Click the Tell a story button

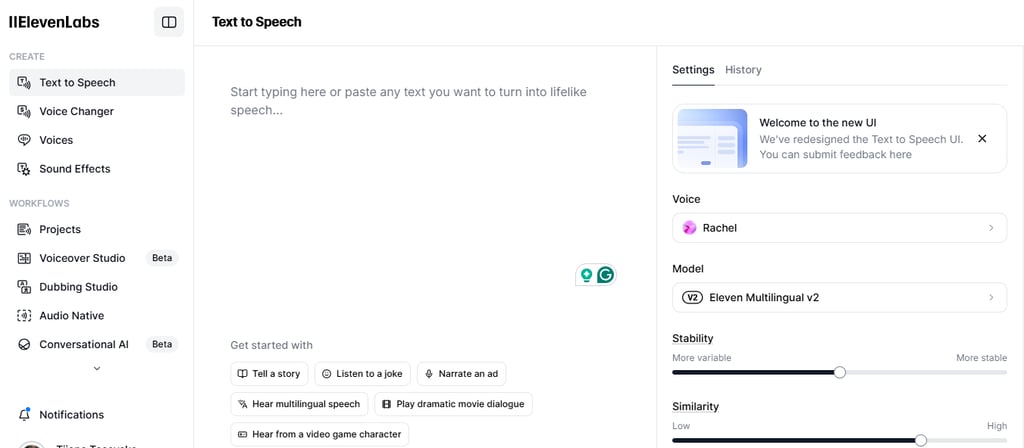tap(269, 374)
